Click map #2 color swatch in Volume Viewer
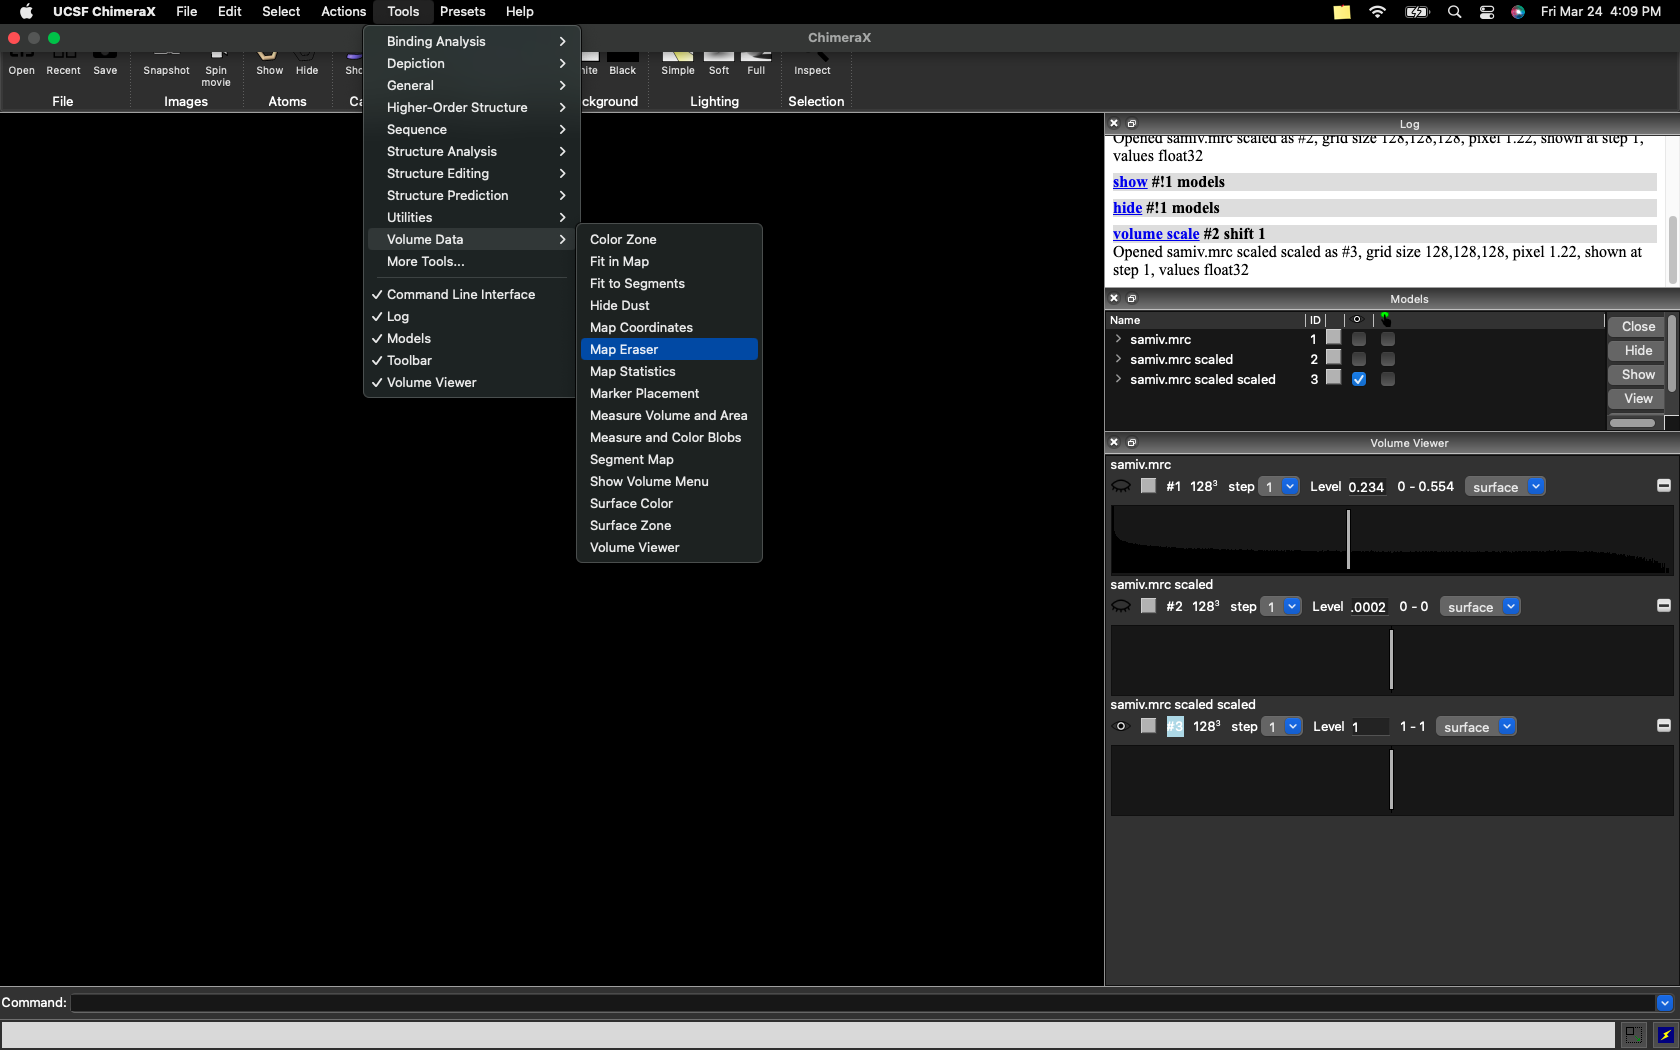This screenshot has height=1050, width=1680. 1148,606
